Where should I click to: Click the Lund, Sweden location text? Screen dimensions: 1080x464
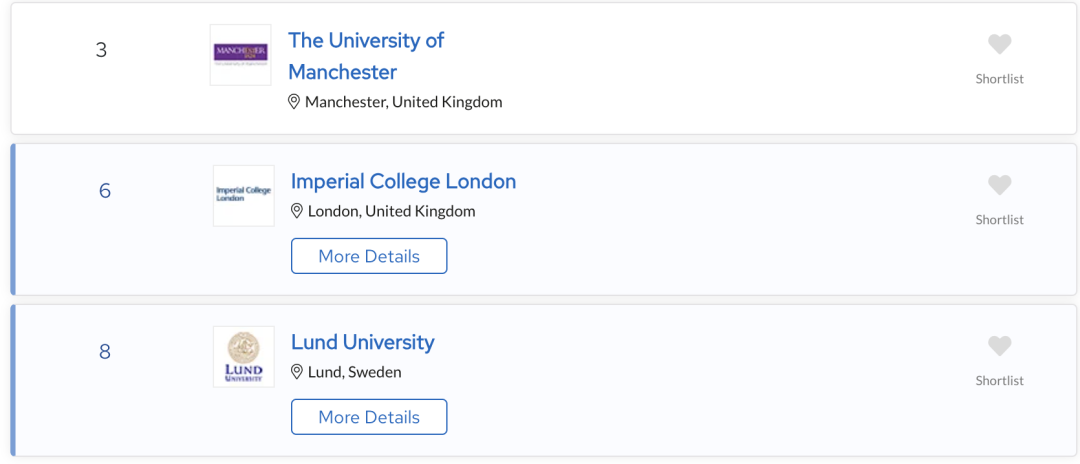[355, 372]
